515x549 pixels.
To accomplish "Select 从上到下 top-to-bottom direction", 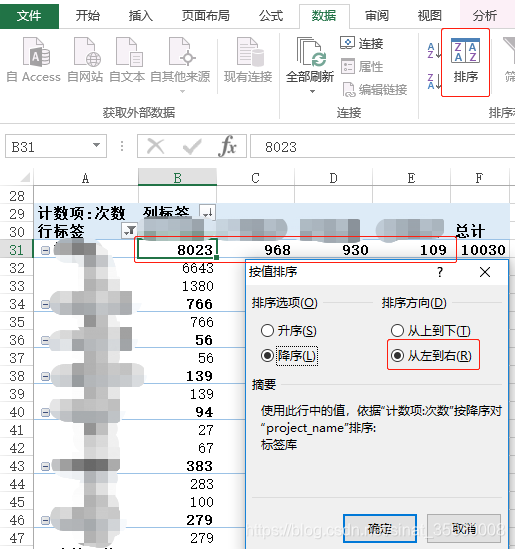I will pyautogui.click(x=430, y=331).
